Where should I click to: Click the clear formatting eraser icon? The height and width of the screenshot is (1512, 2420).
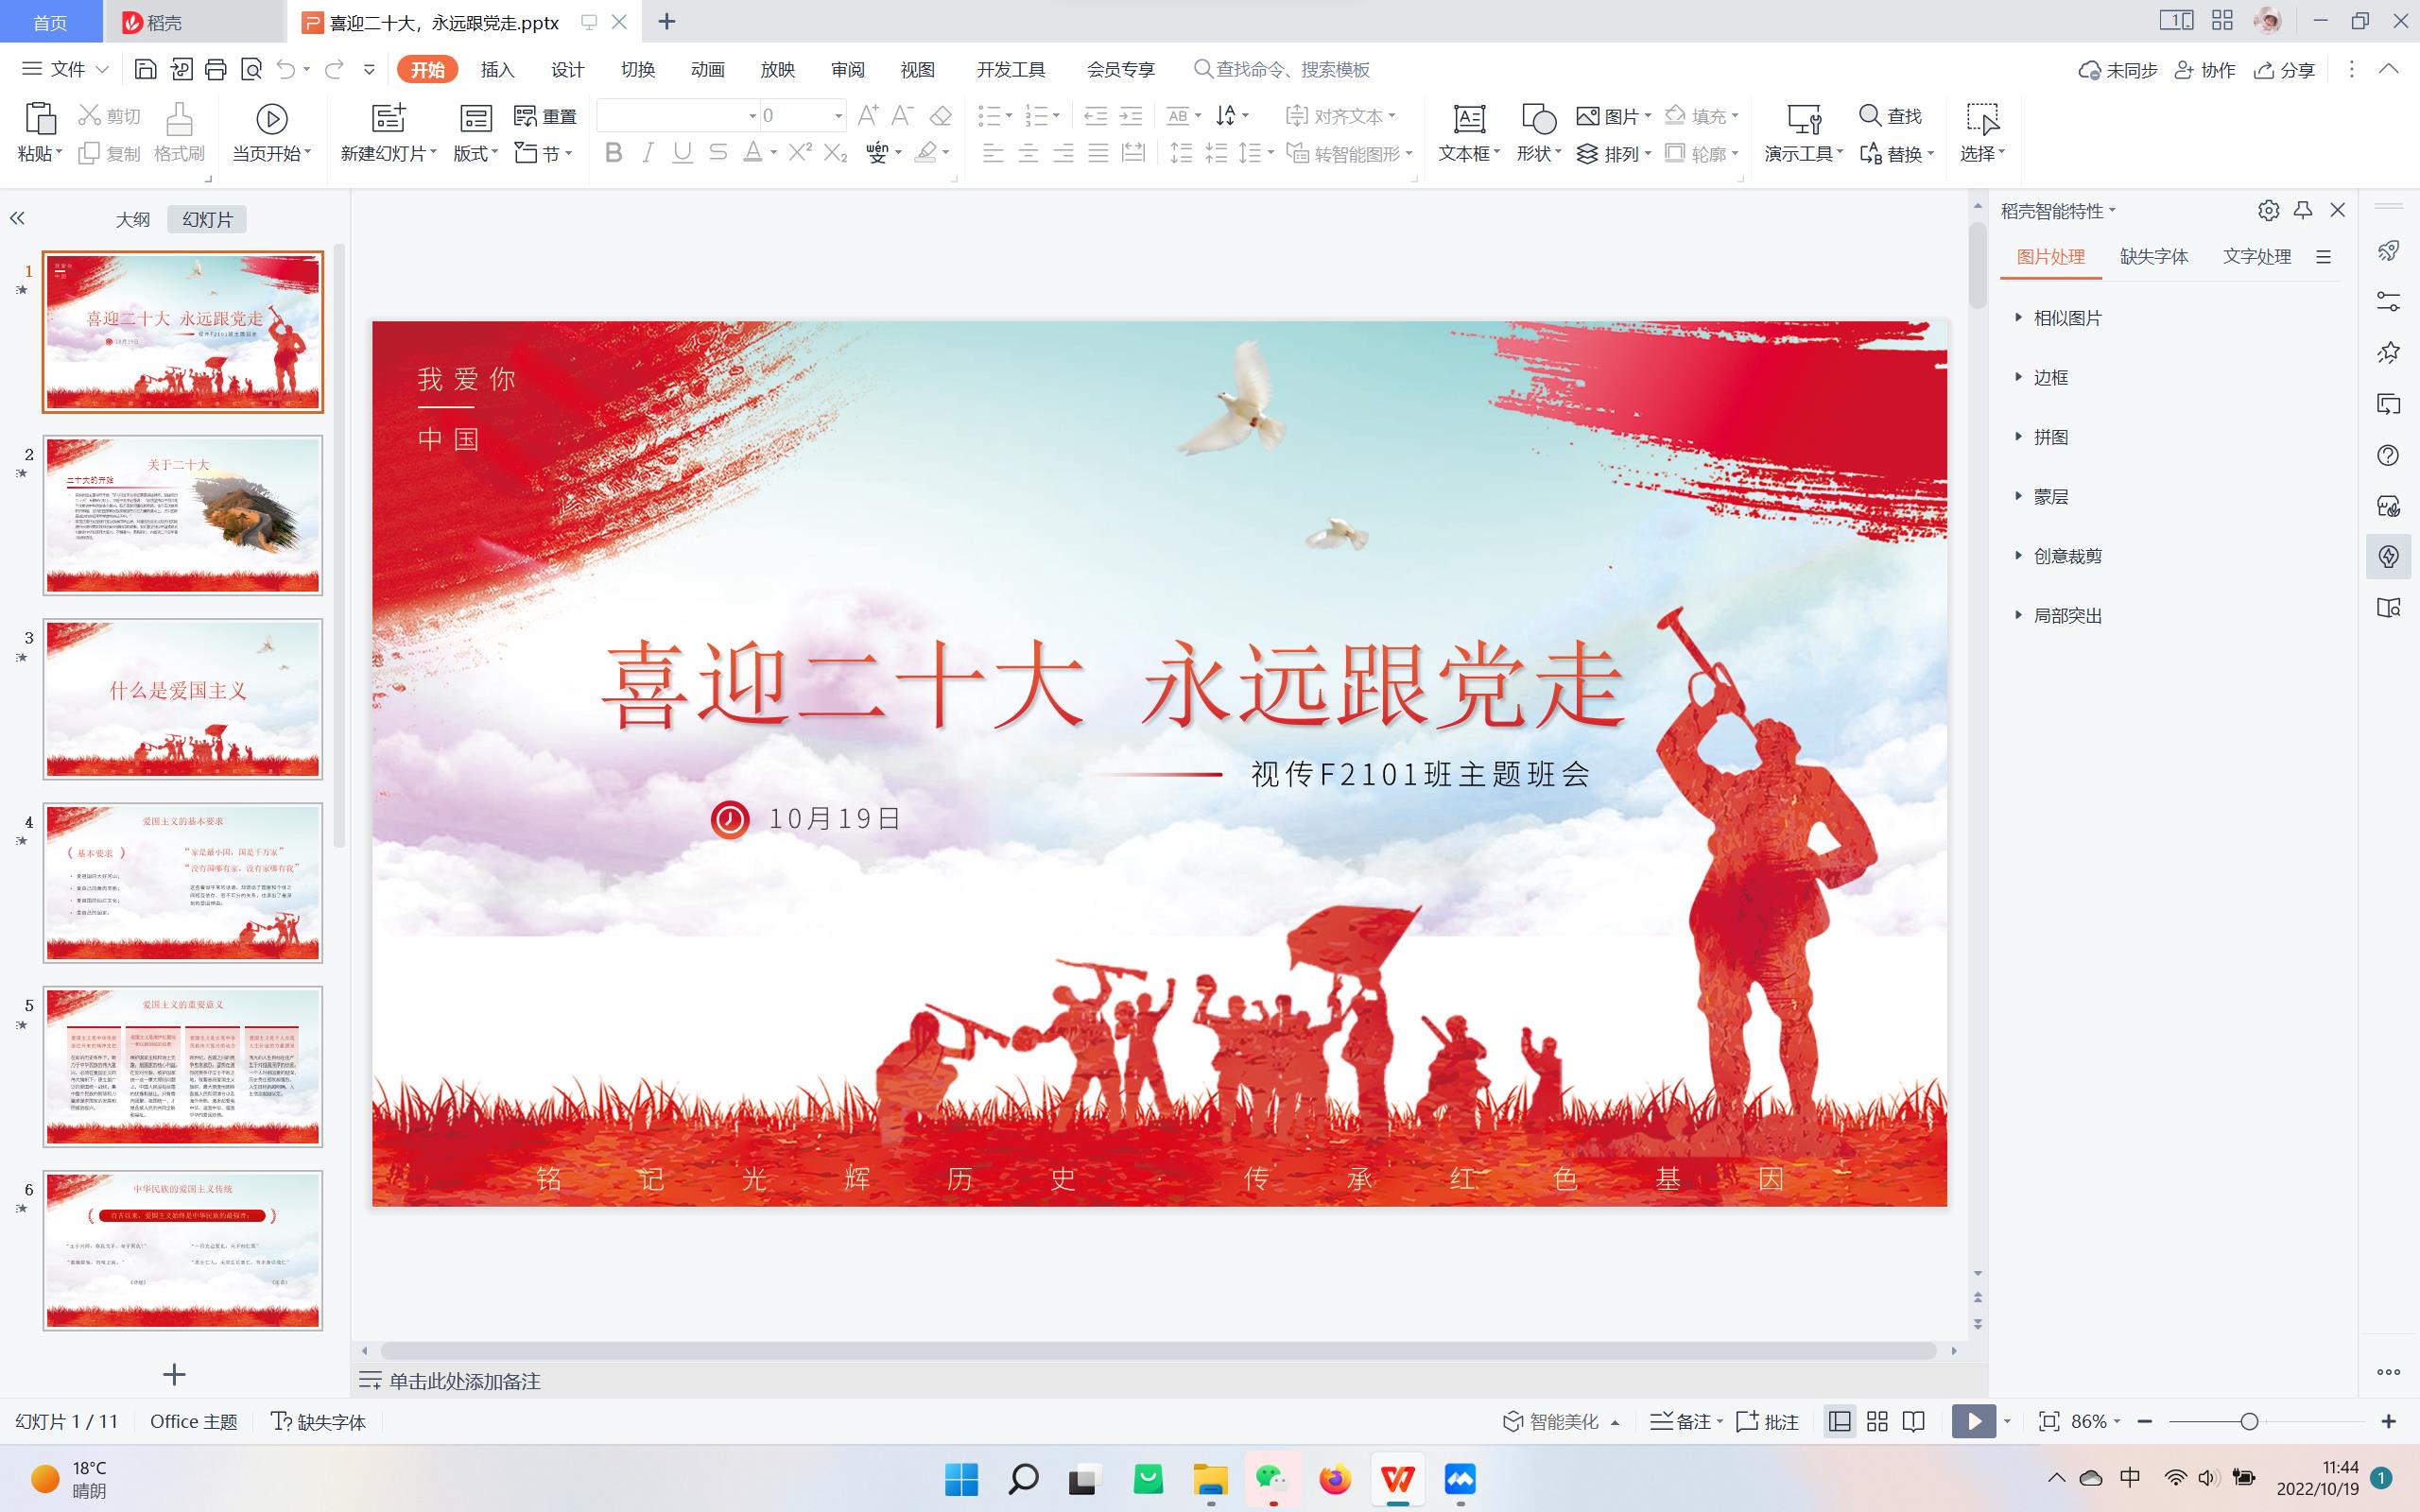tap(940, 116)
